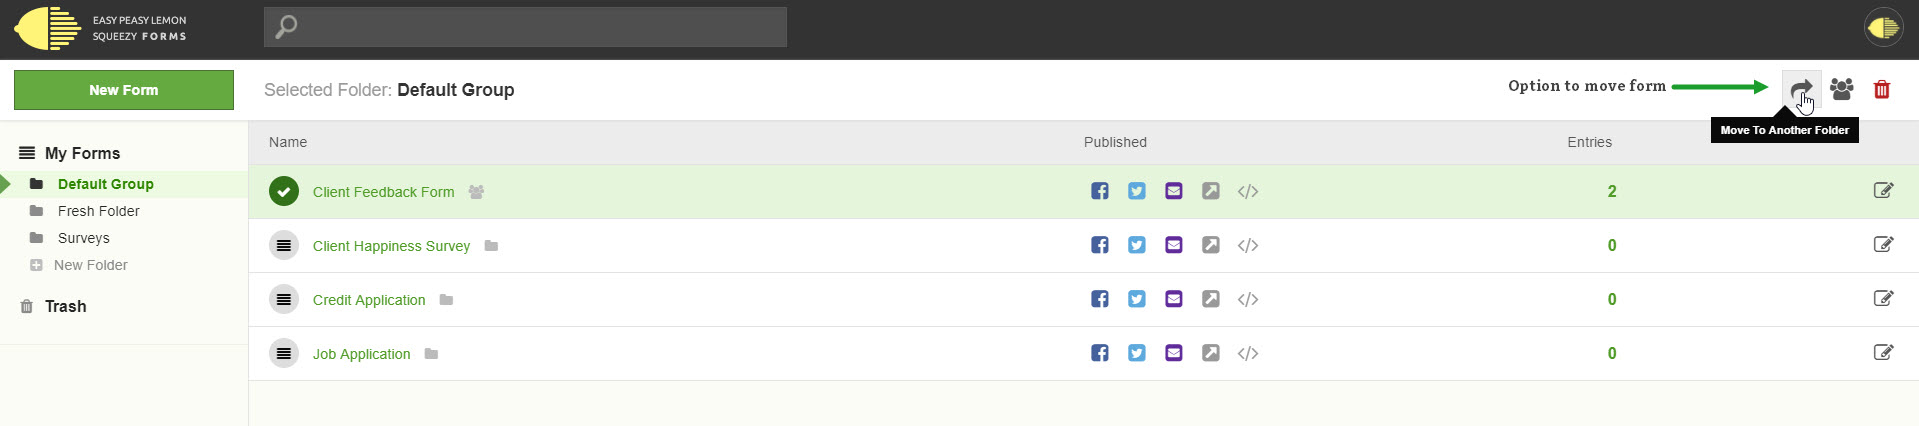Get embed code for Client Happiness Survey
Viewport: 1919px width, 426px height.
click(1247, 245)
